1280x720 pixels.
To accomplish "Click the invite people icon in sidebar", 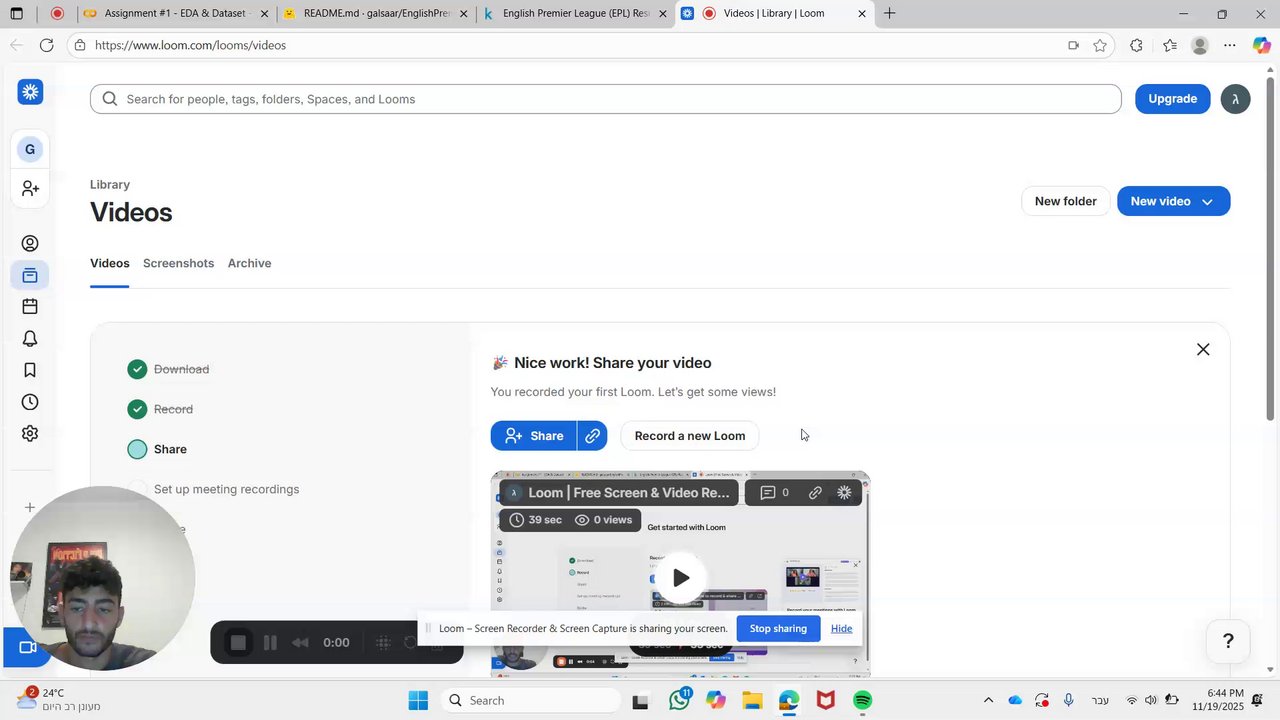I will [30, 188].
